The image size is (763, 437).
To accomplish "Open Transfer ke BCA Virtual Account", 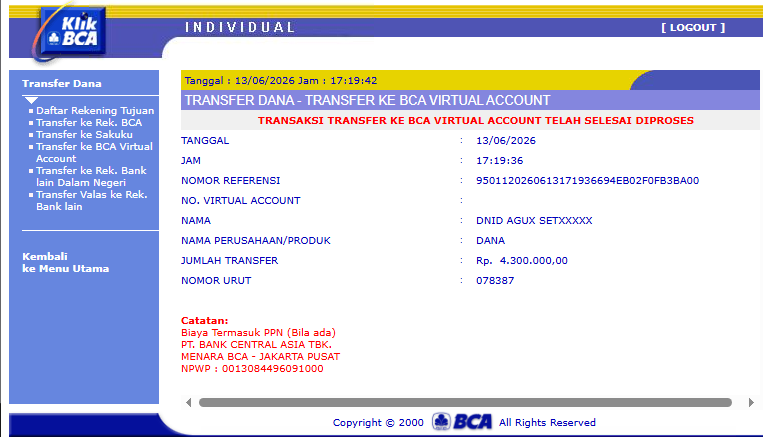I will [x=94, y=152].
